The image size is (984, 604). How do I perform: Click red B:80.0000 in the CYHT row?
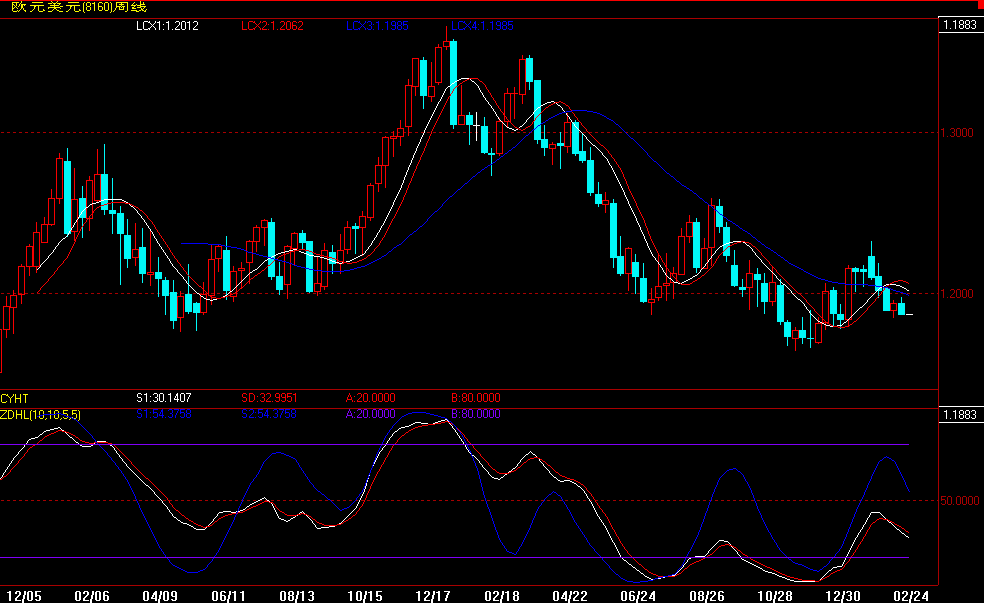476,398
